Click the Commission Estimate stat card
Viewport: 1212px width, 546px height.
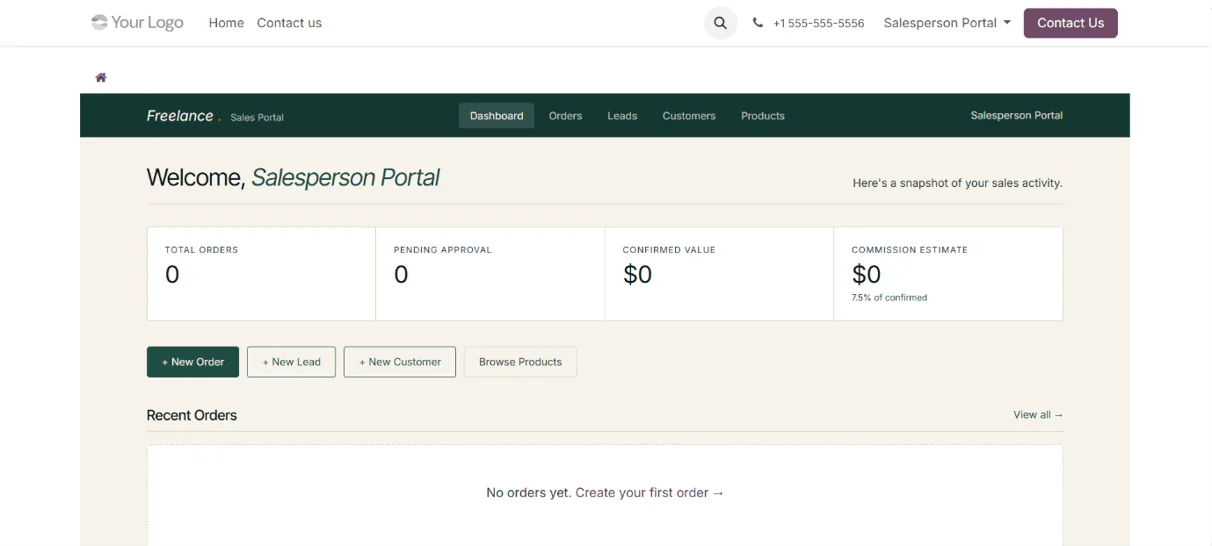coord(948,274)
